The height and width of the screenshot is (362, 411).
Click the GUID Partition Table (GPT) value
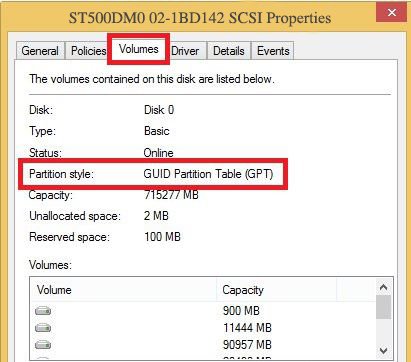(x=208, y=174)
